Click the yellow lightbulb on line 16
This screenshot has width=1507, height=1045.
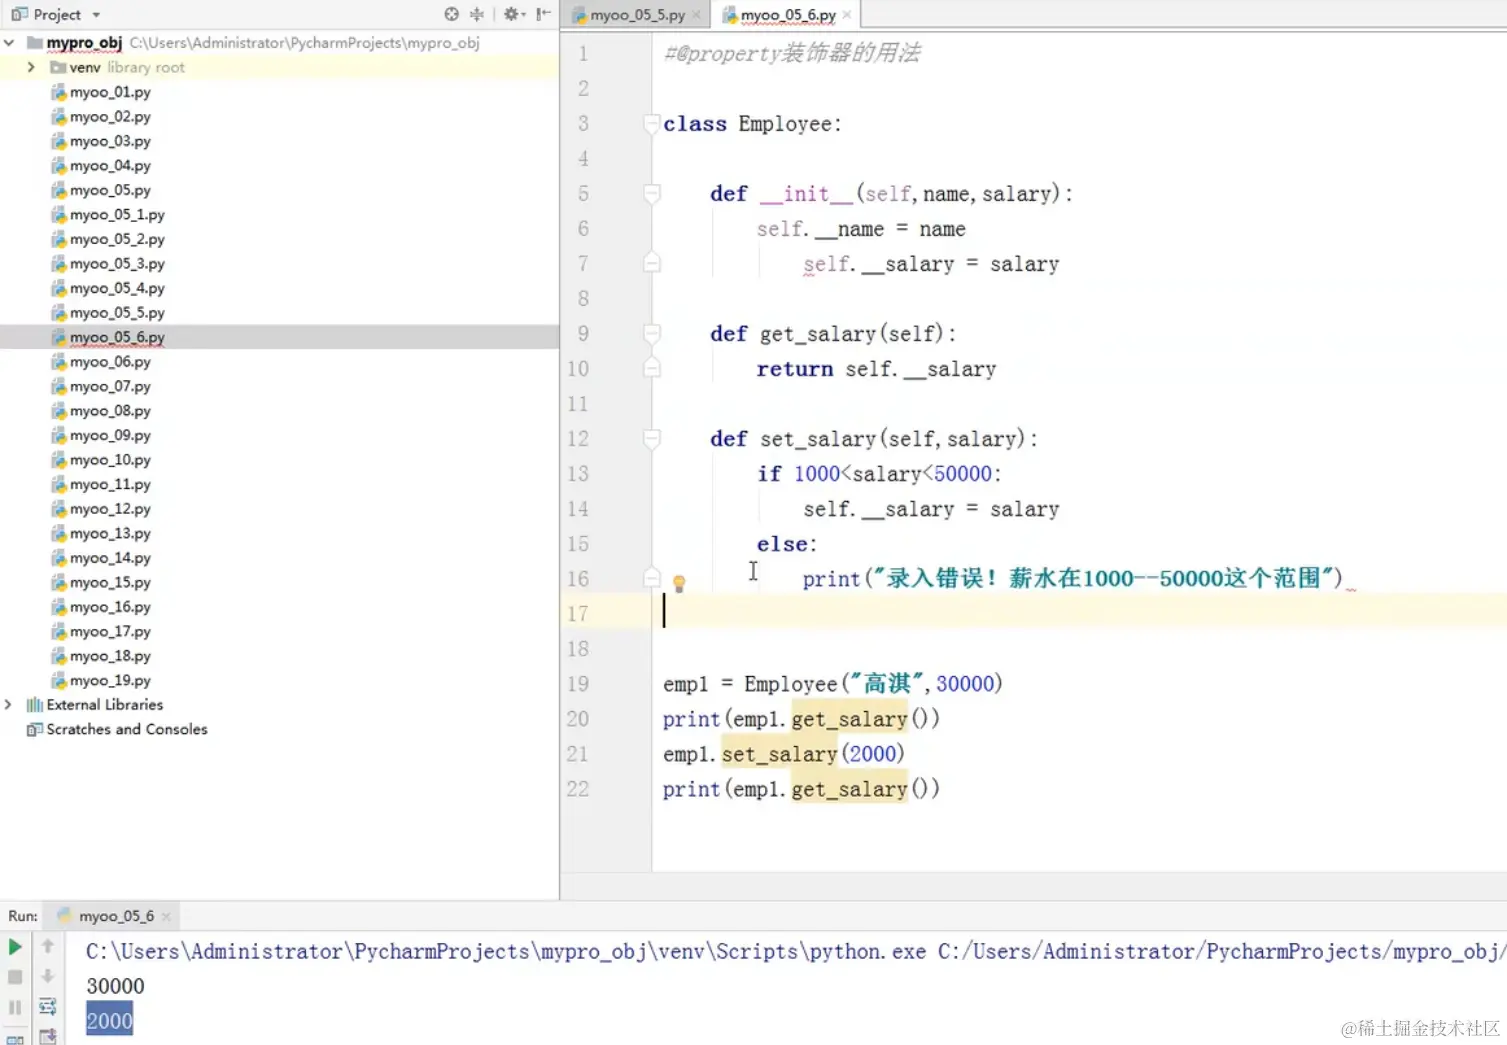click(x=679, y=583)
